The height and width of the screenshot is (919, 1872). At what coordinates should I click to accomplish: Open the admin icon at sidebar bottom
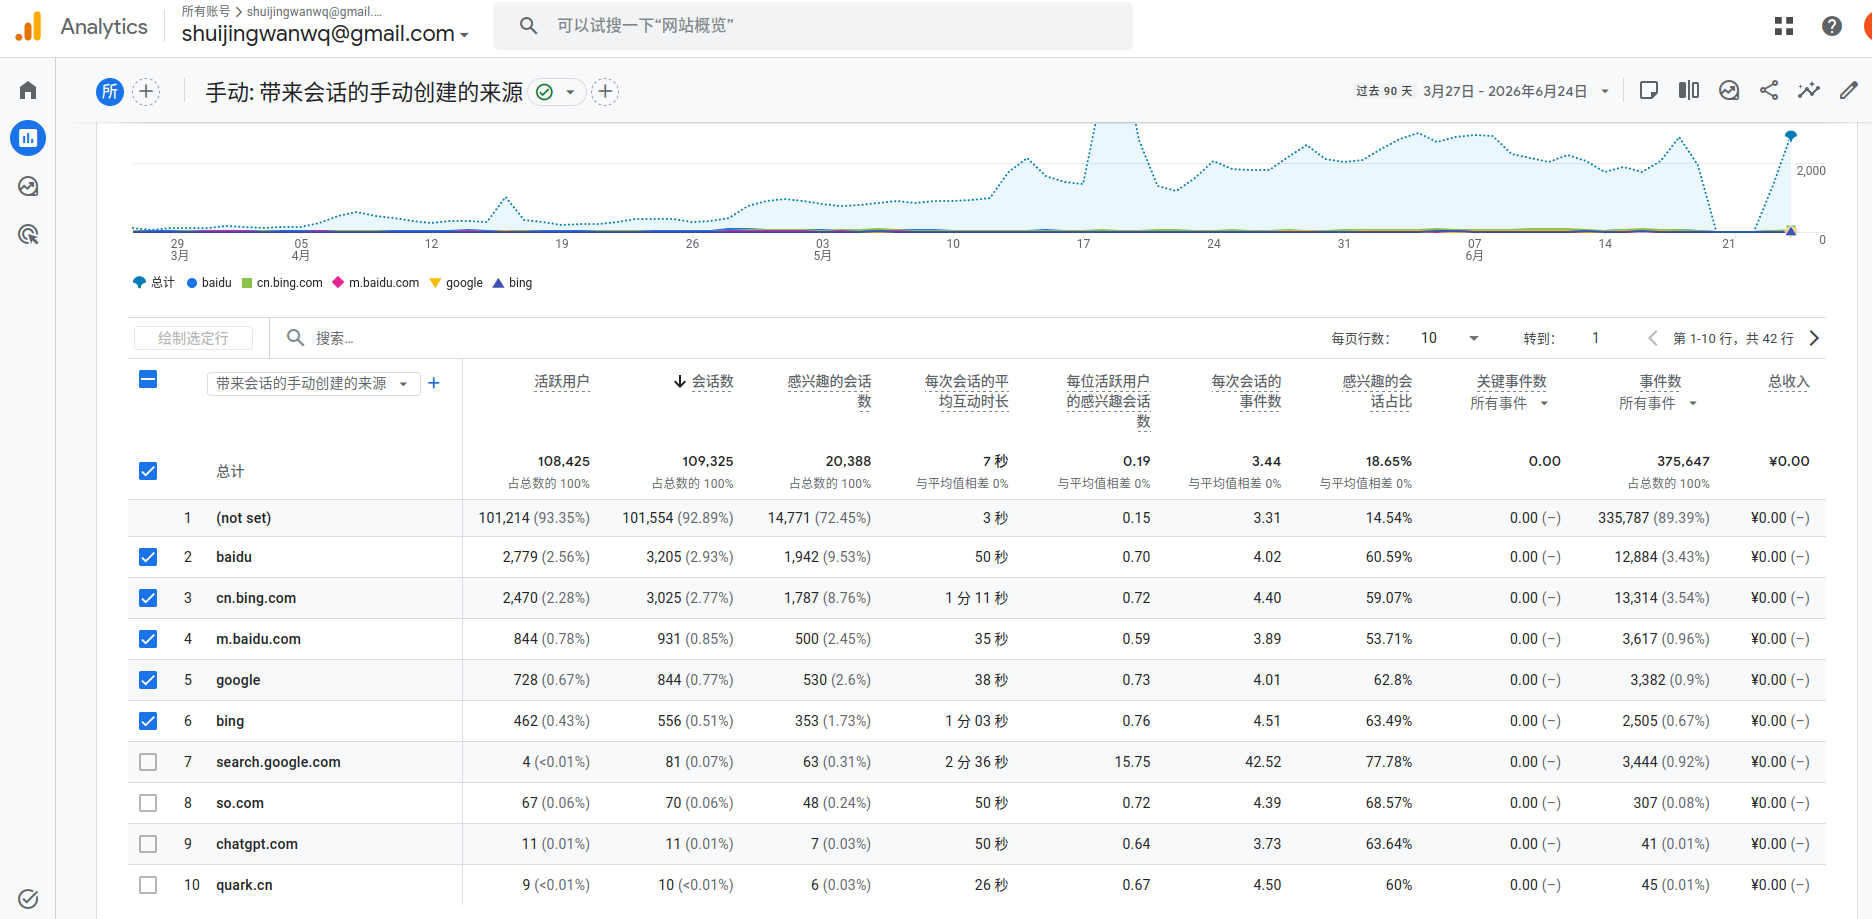pos(28,898)
